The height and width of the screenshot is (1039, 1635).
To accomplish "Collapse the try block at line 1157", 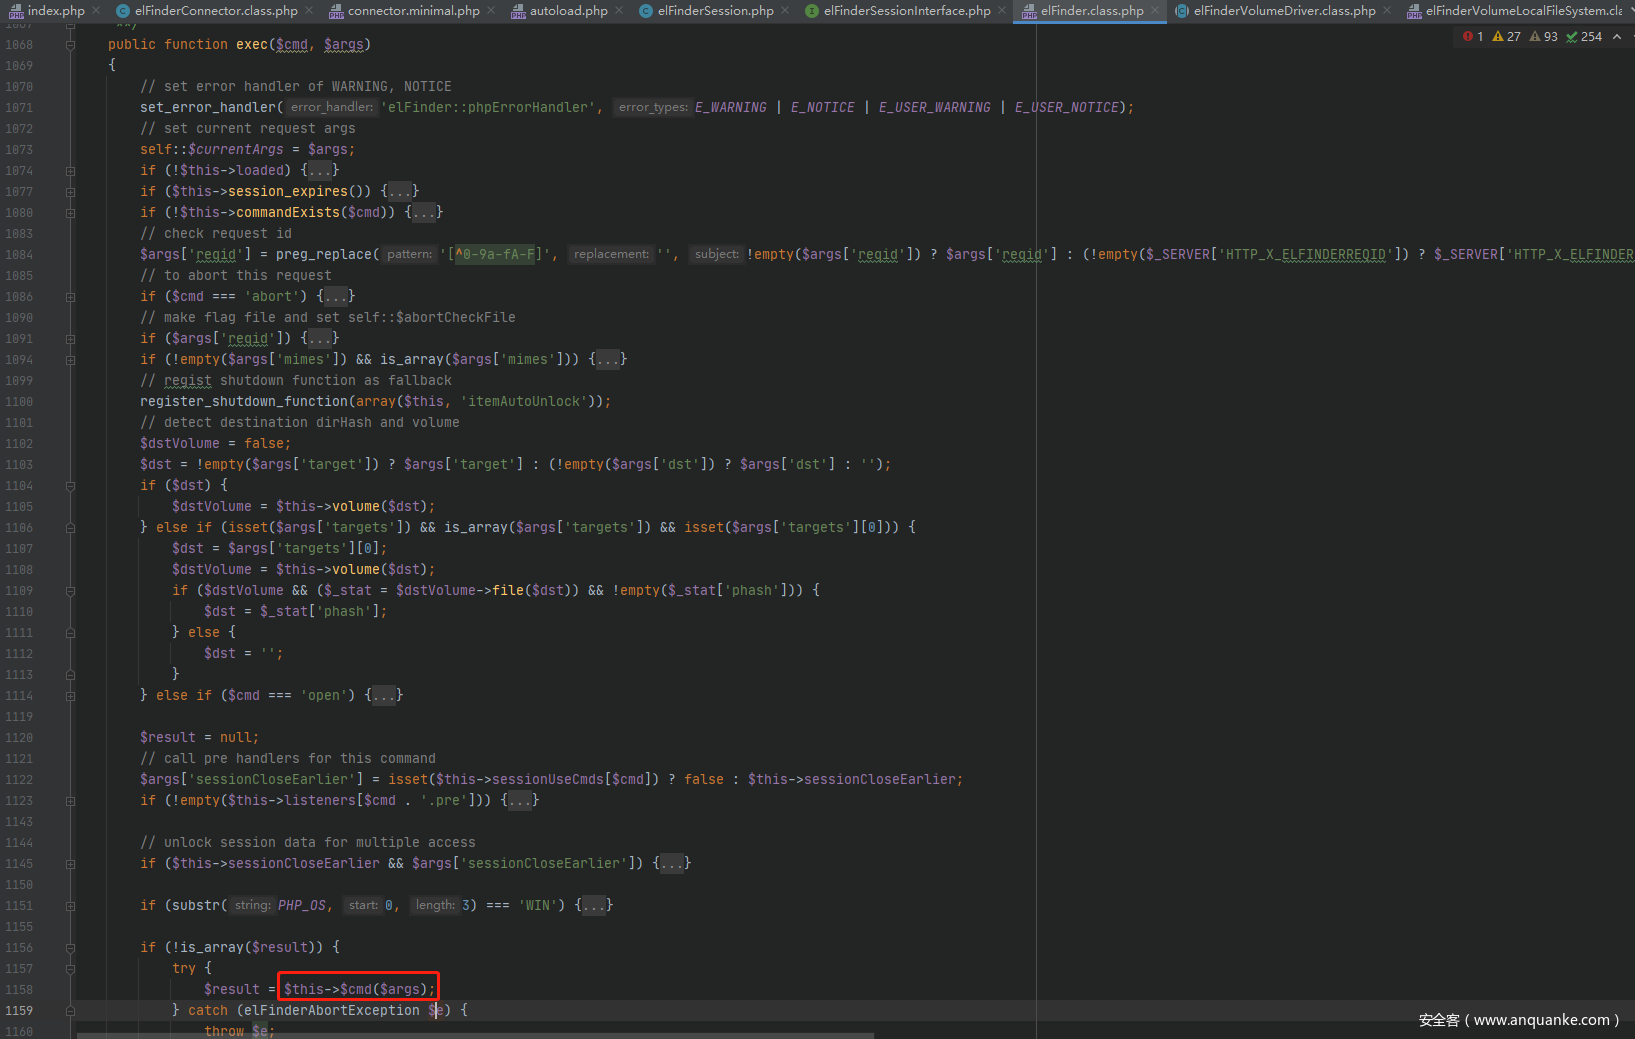I will (71, 969).
